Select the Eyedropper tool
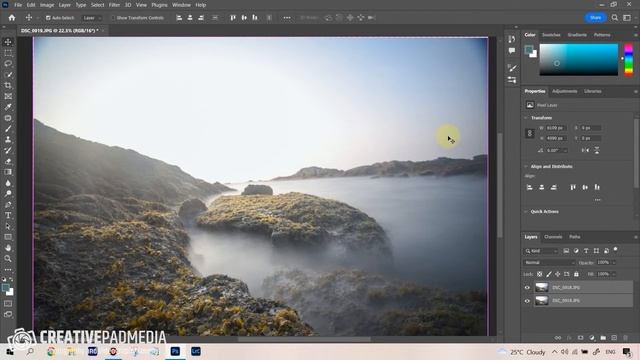 coord(8,107)
